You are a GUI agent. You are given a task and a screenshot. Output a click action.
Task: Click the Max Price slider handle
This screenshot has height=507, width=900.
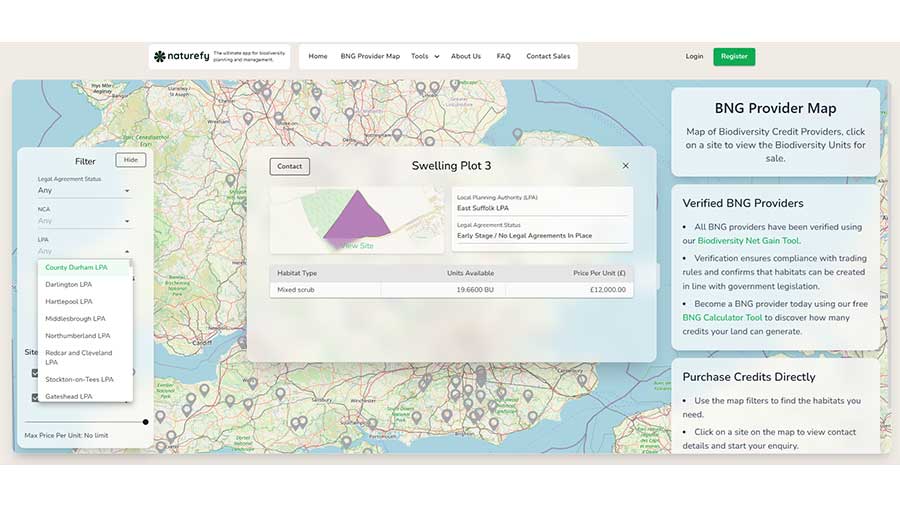(x=146, y=422)
